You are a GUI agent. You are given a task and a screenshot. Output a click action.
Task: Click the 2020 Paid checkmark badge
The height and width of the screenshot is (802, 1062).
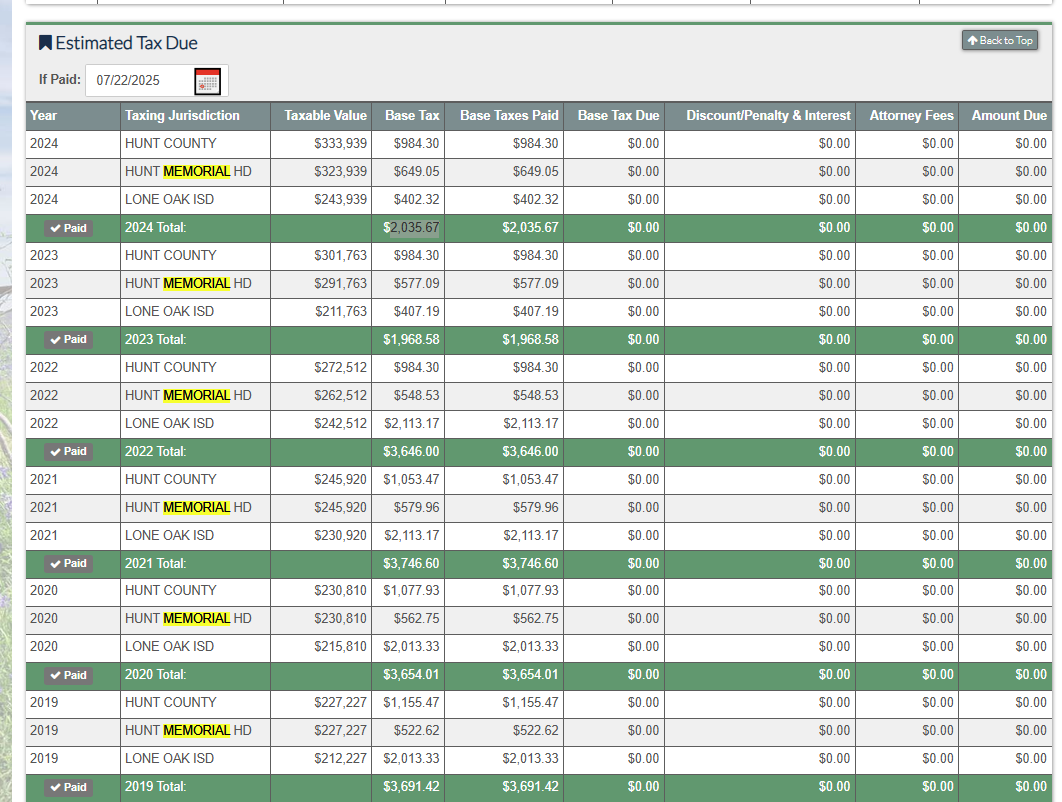click(68, 676)
